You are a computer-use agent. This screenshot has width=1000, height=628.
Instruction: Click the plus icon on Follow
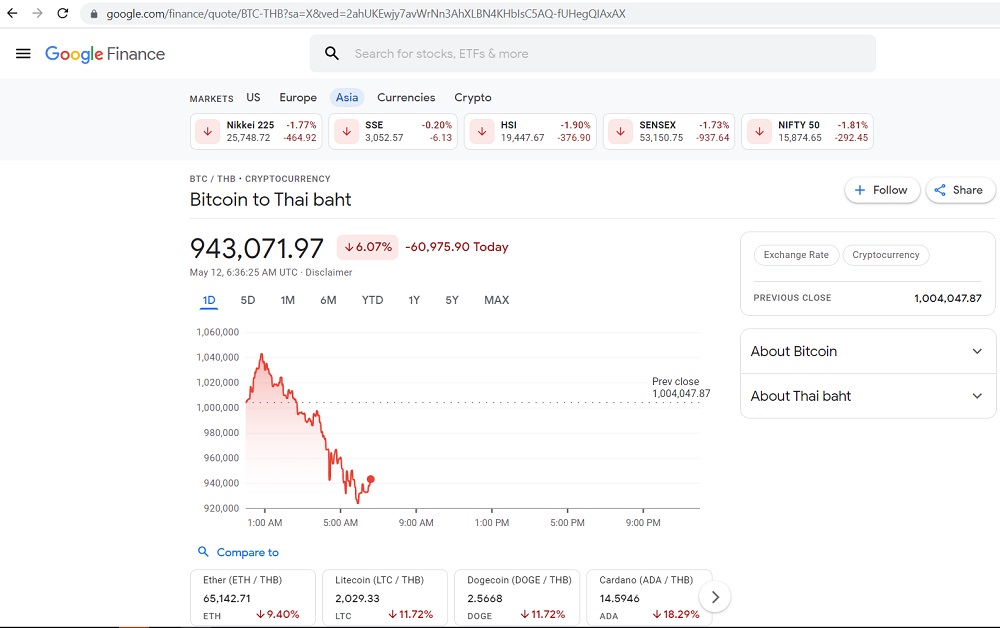coord(860,190)
